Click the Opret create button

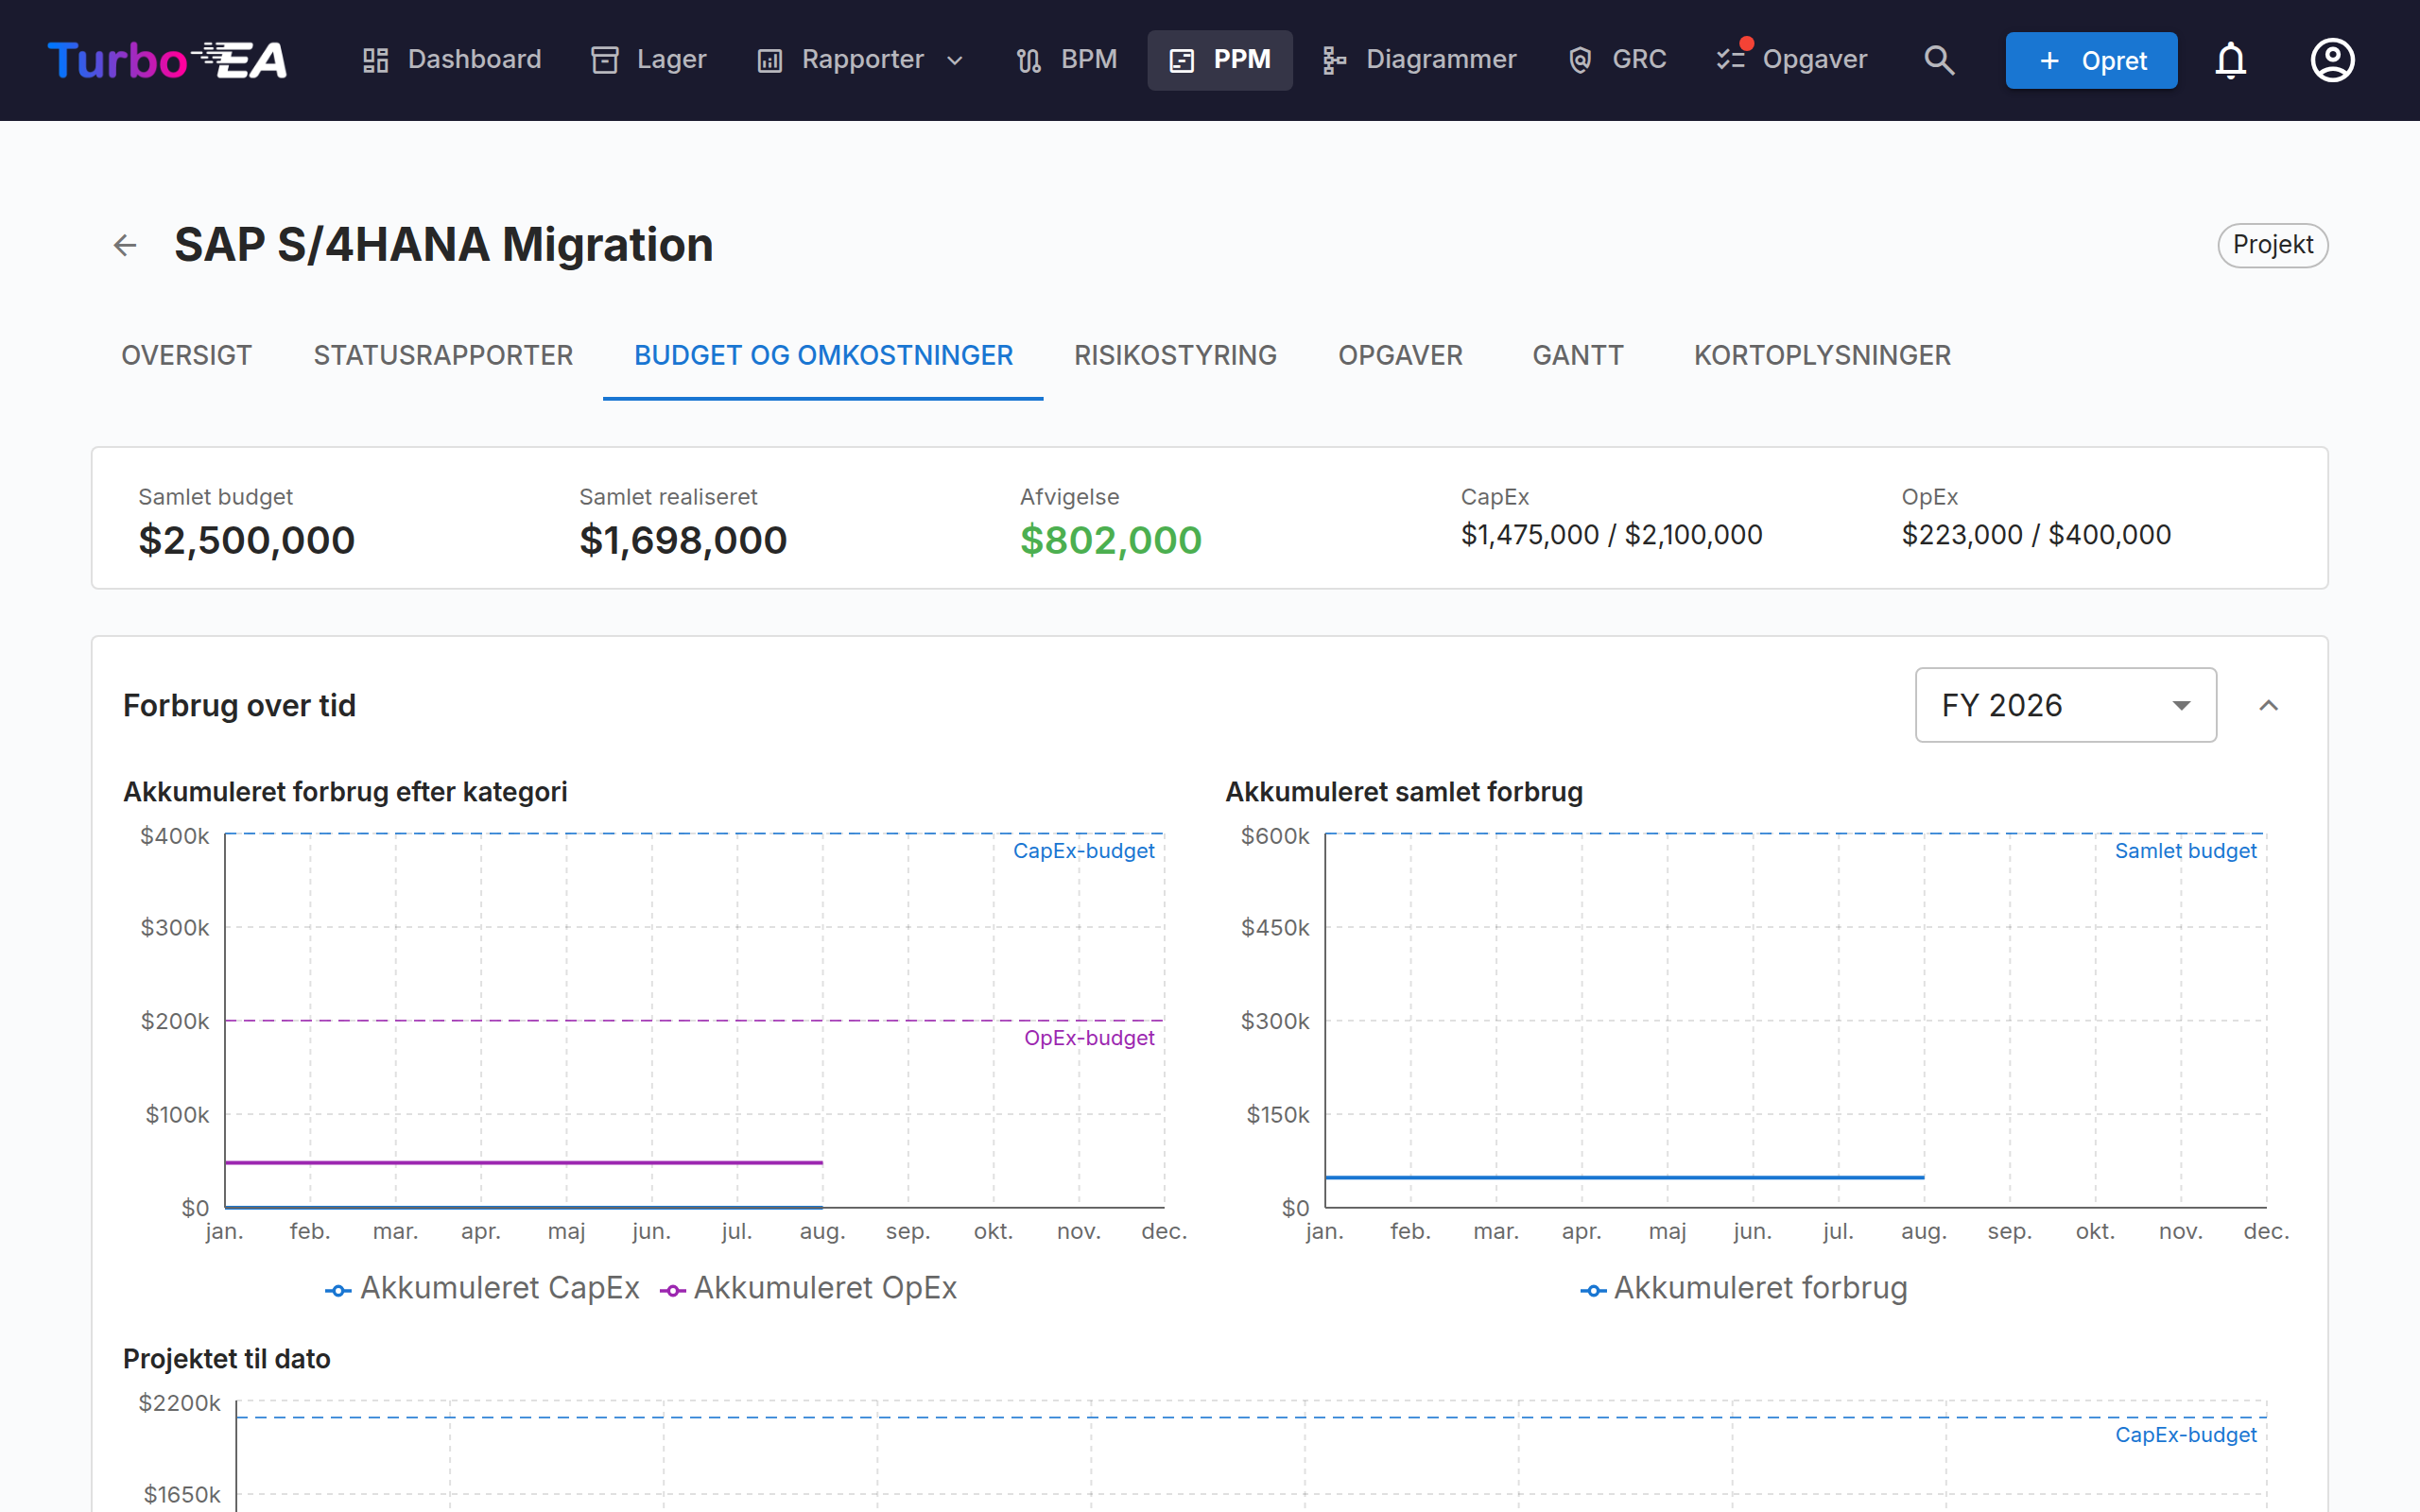pos(2091,60)
